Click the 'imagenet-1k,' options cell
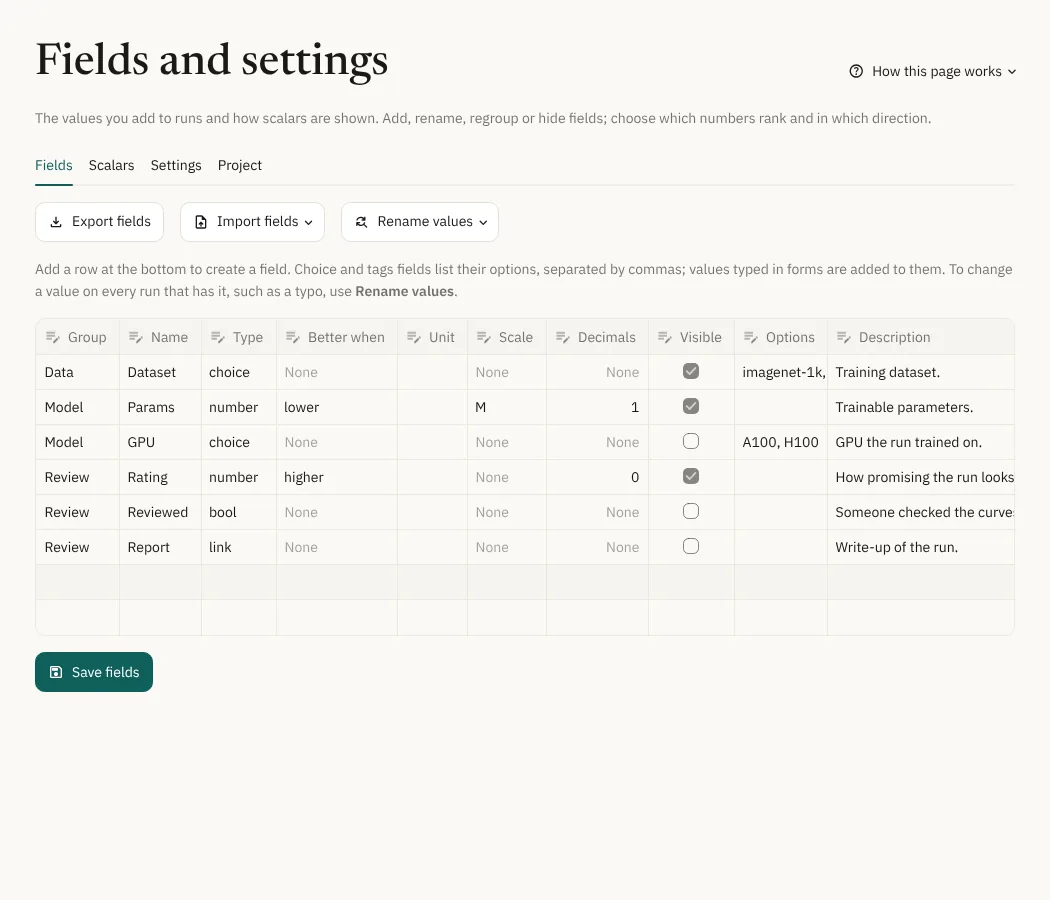The height and width of the screenshot is (900, 1050). pyautogui.click(x=781, y=372)
